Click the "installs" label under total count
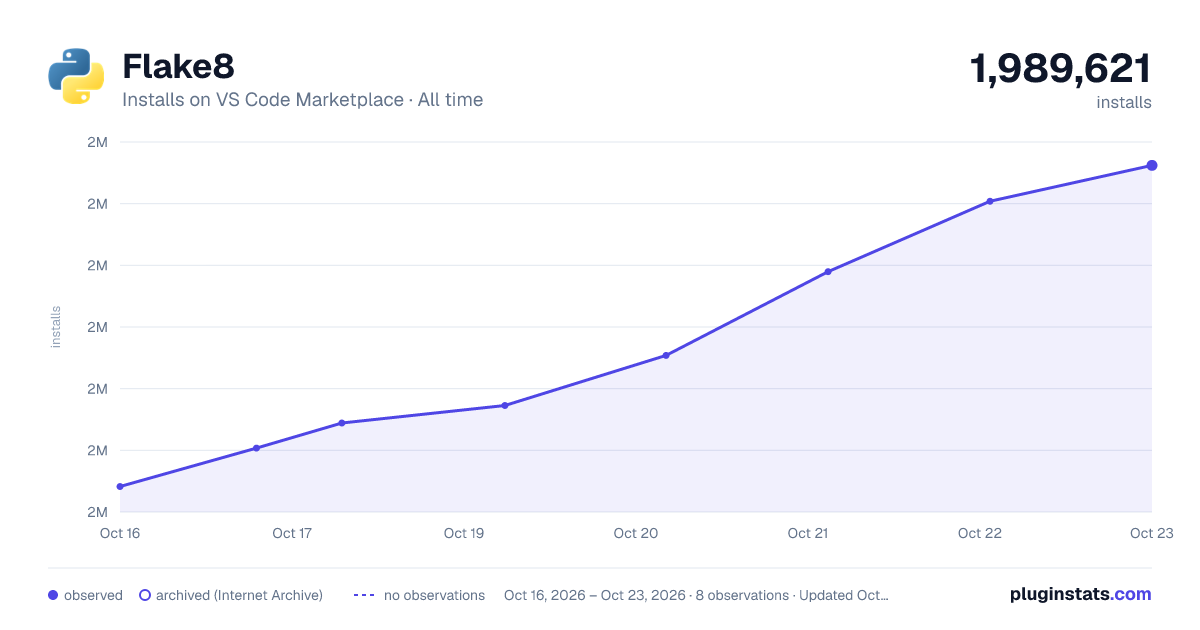 [1124, 102]
